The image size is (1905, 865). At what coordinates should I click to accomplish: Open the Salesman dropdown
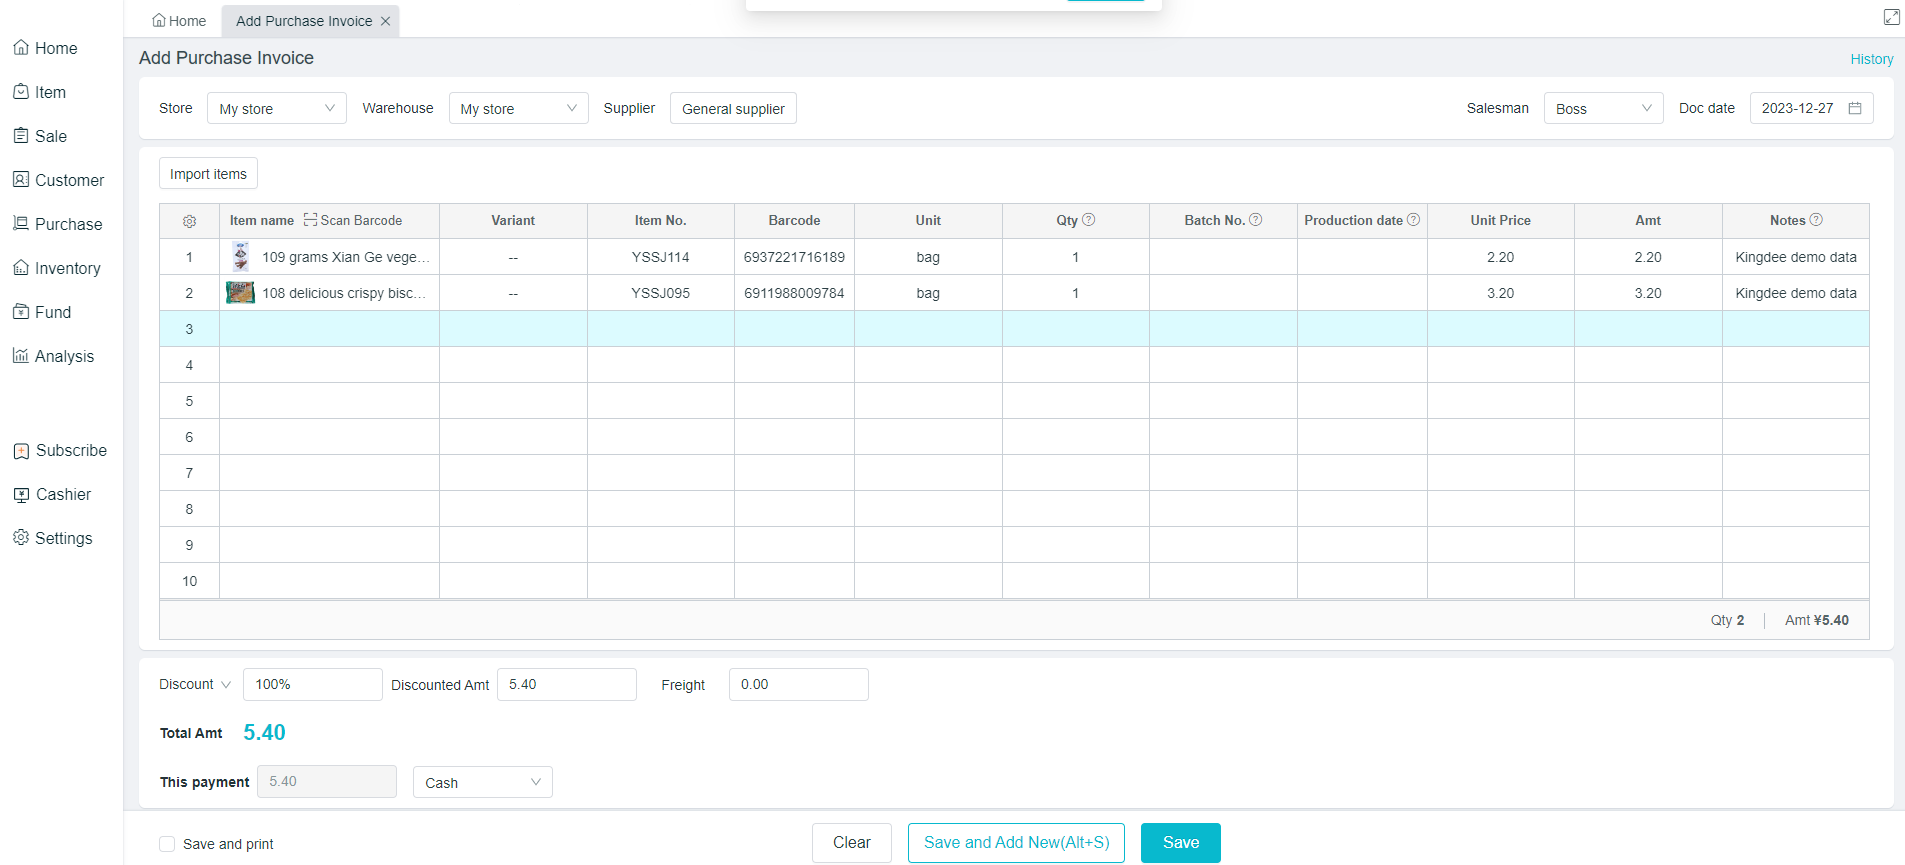[1602, 108]
